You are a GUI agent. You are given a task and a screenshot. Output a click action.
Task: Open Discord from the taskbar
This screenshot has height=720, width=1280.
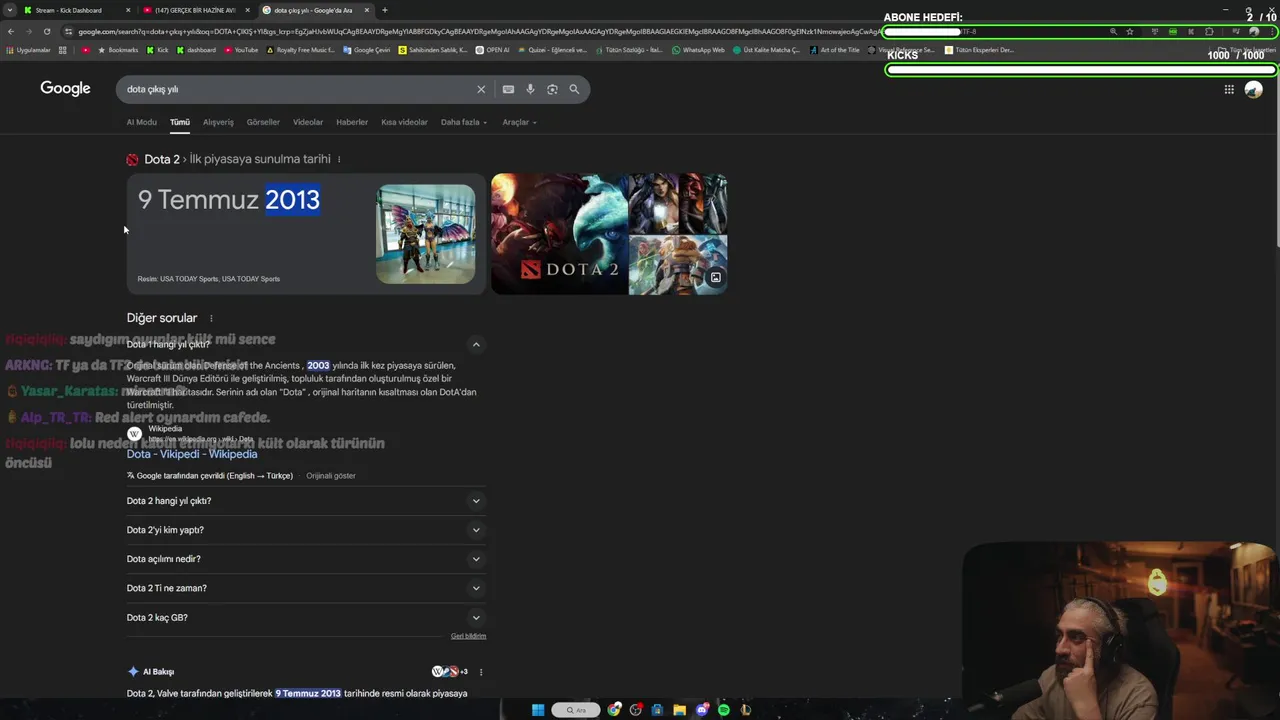702,710
